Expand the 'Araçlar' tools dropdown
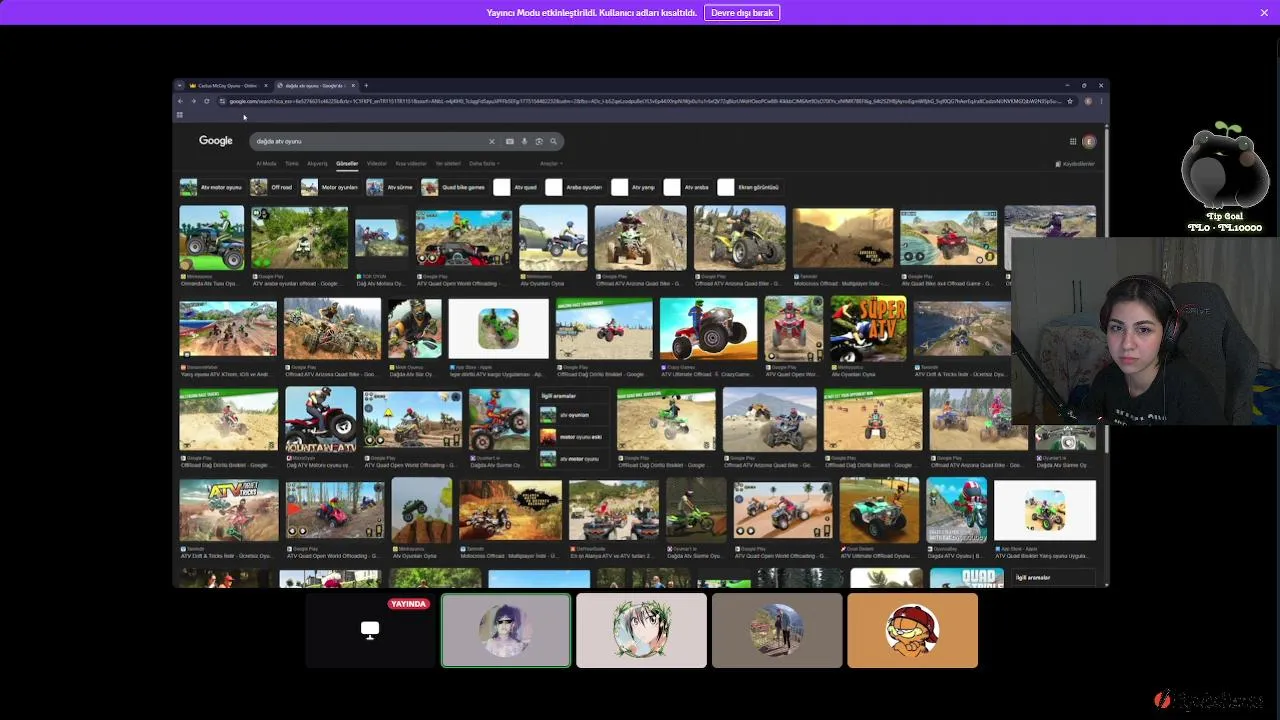 [551, 163]
